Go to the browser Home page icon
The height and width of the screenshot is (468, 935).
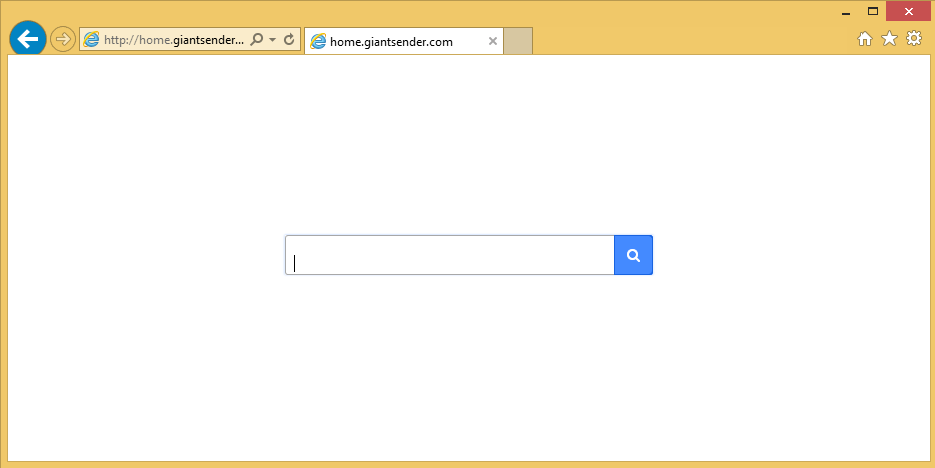point(865,39)
